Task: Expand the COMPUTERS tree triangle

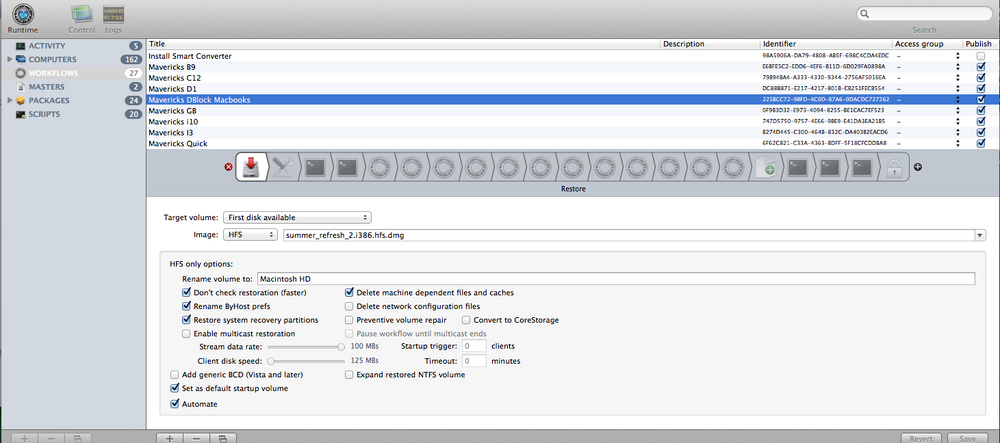Action: (x=10, y=59)
